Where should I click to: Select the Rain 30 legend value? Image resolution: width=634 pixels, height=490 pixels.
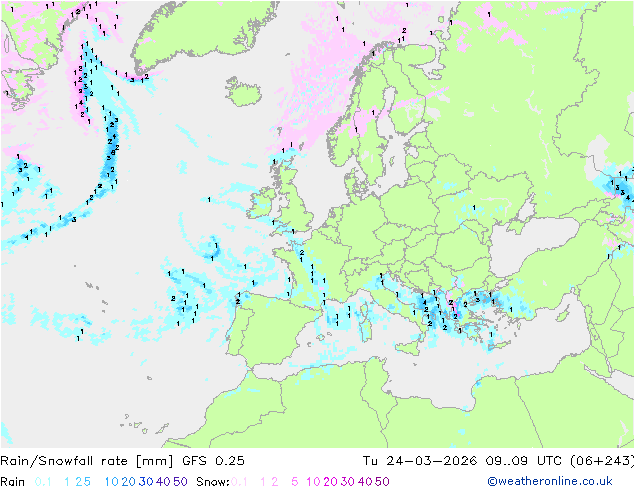click(146, 482)
